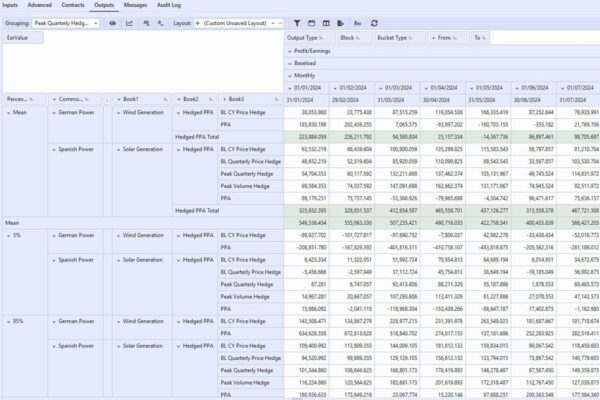
Task: Click the sort icon on Block field
Action: tap(358, 38)
